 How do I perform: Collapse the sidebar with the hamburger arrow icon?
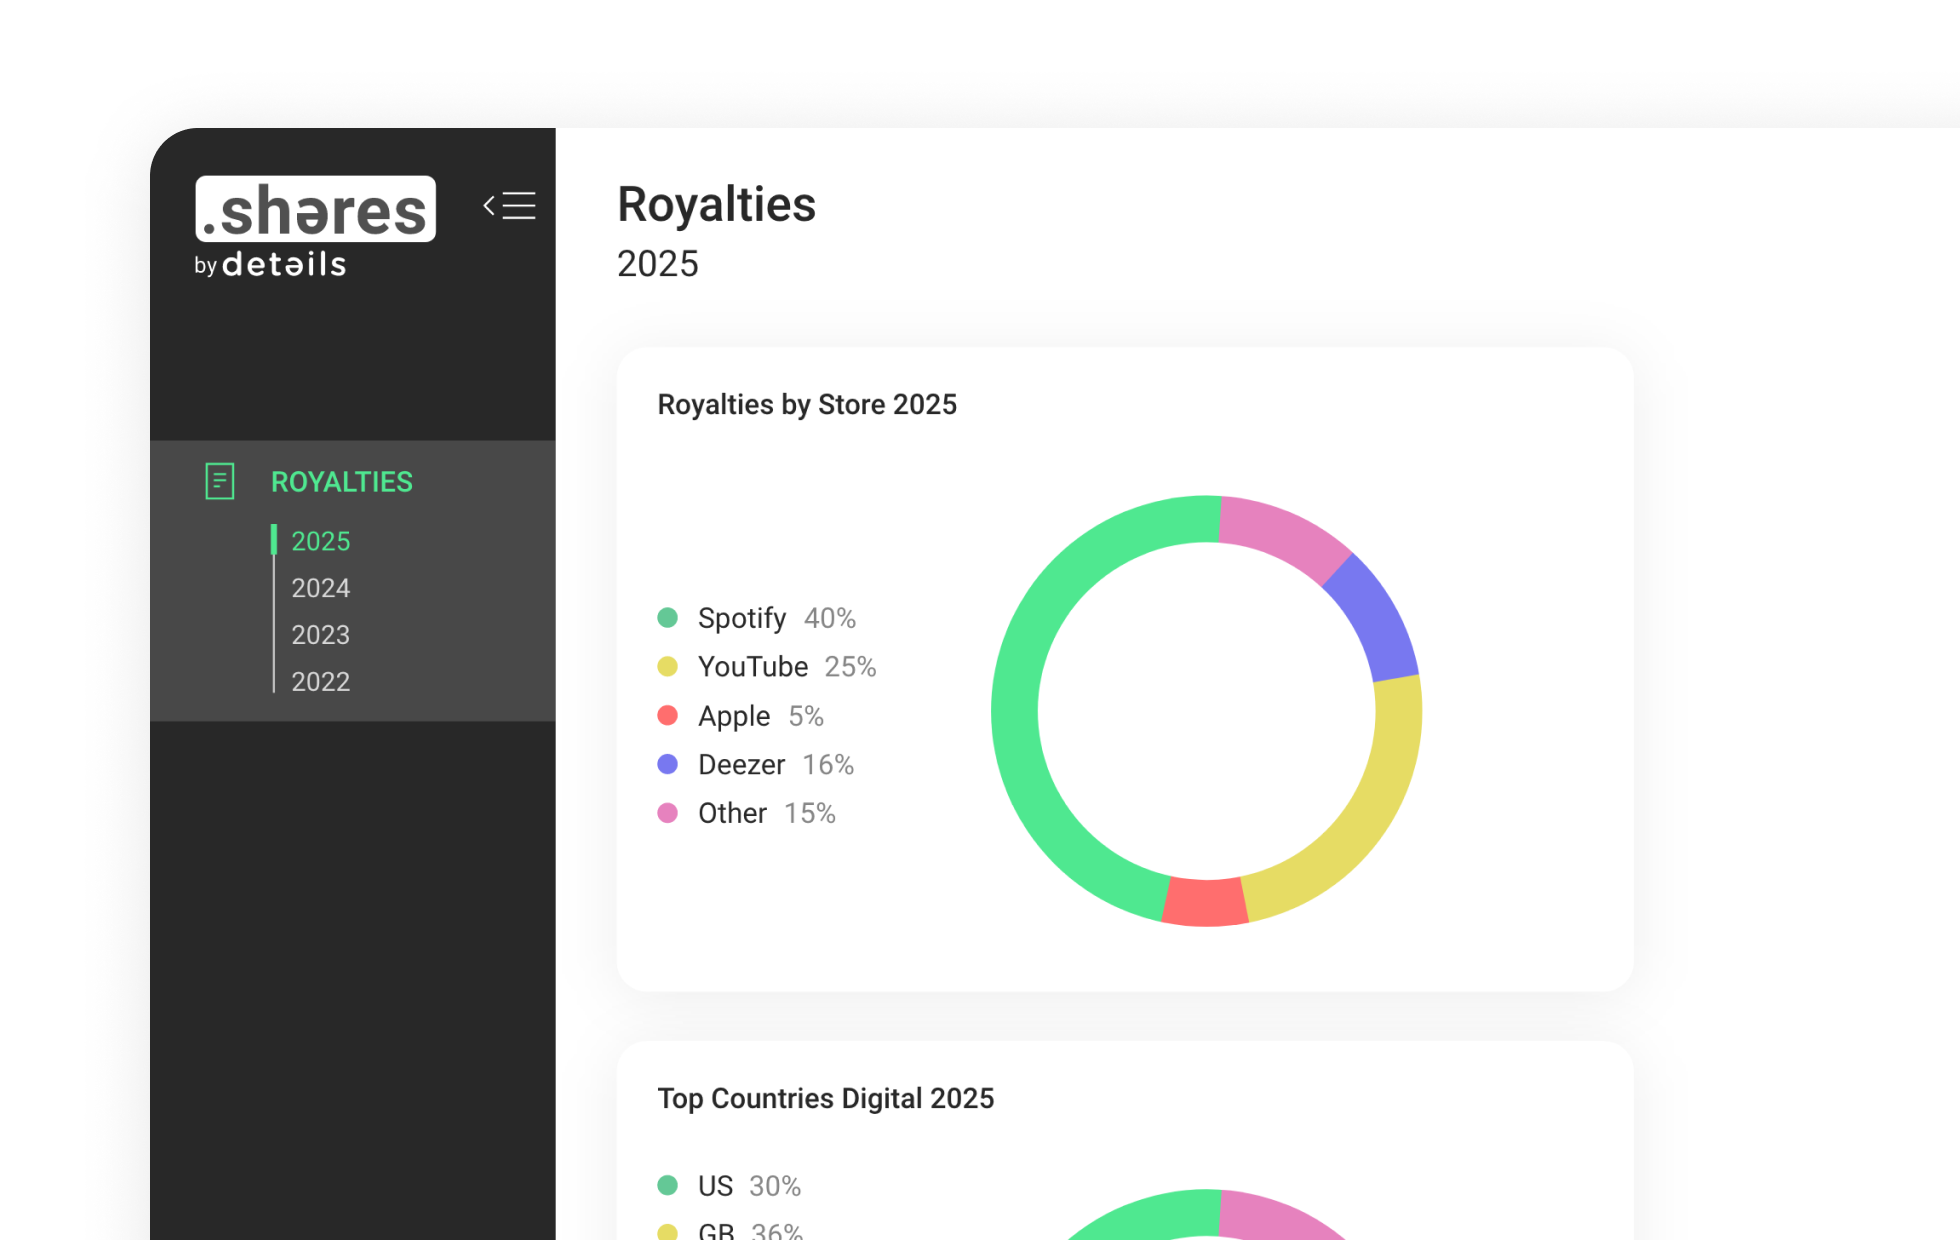click(509, 206)
